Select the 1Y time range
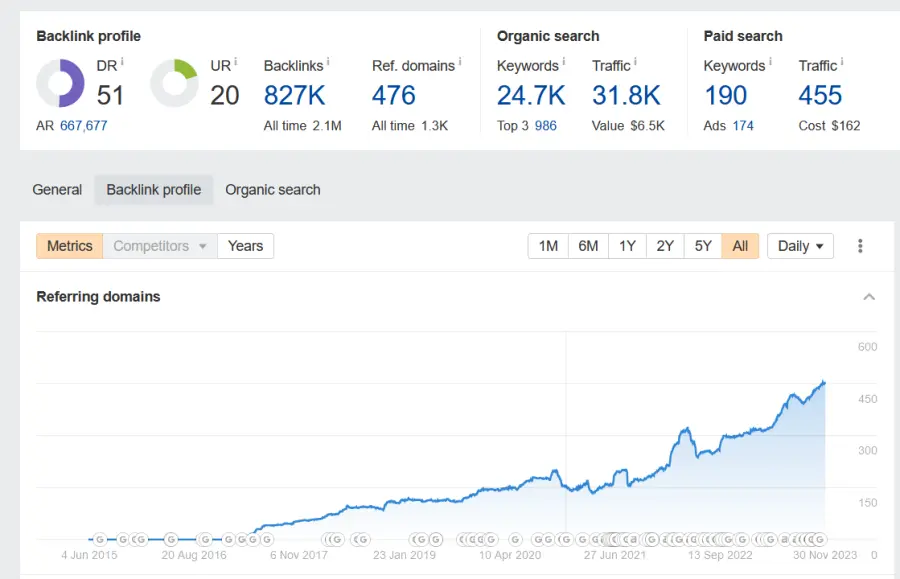Image resolution: width=900 pixels, height=579 pixels. (627, 246)
